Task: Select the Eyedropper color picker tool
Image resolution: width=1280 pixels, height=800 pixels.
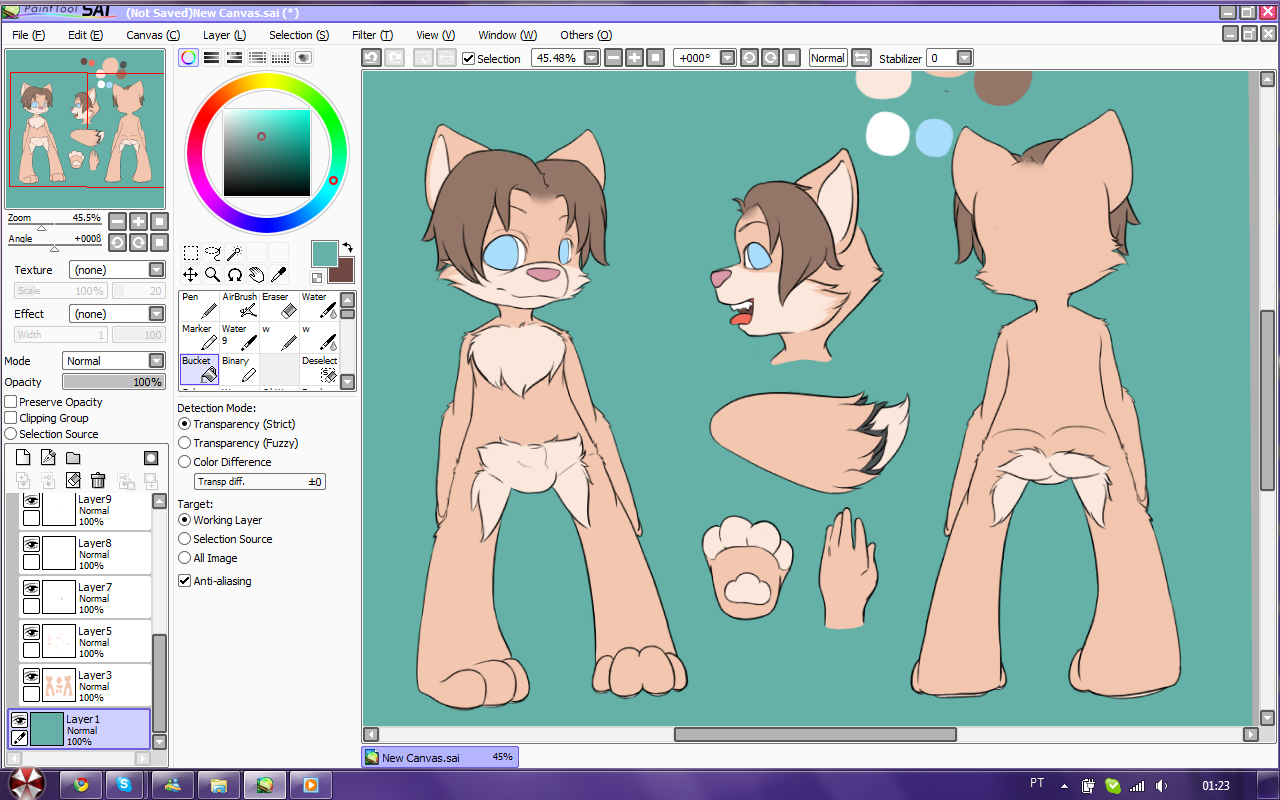Action: tap(278, 275)
